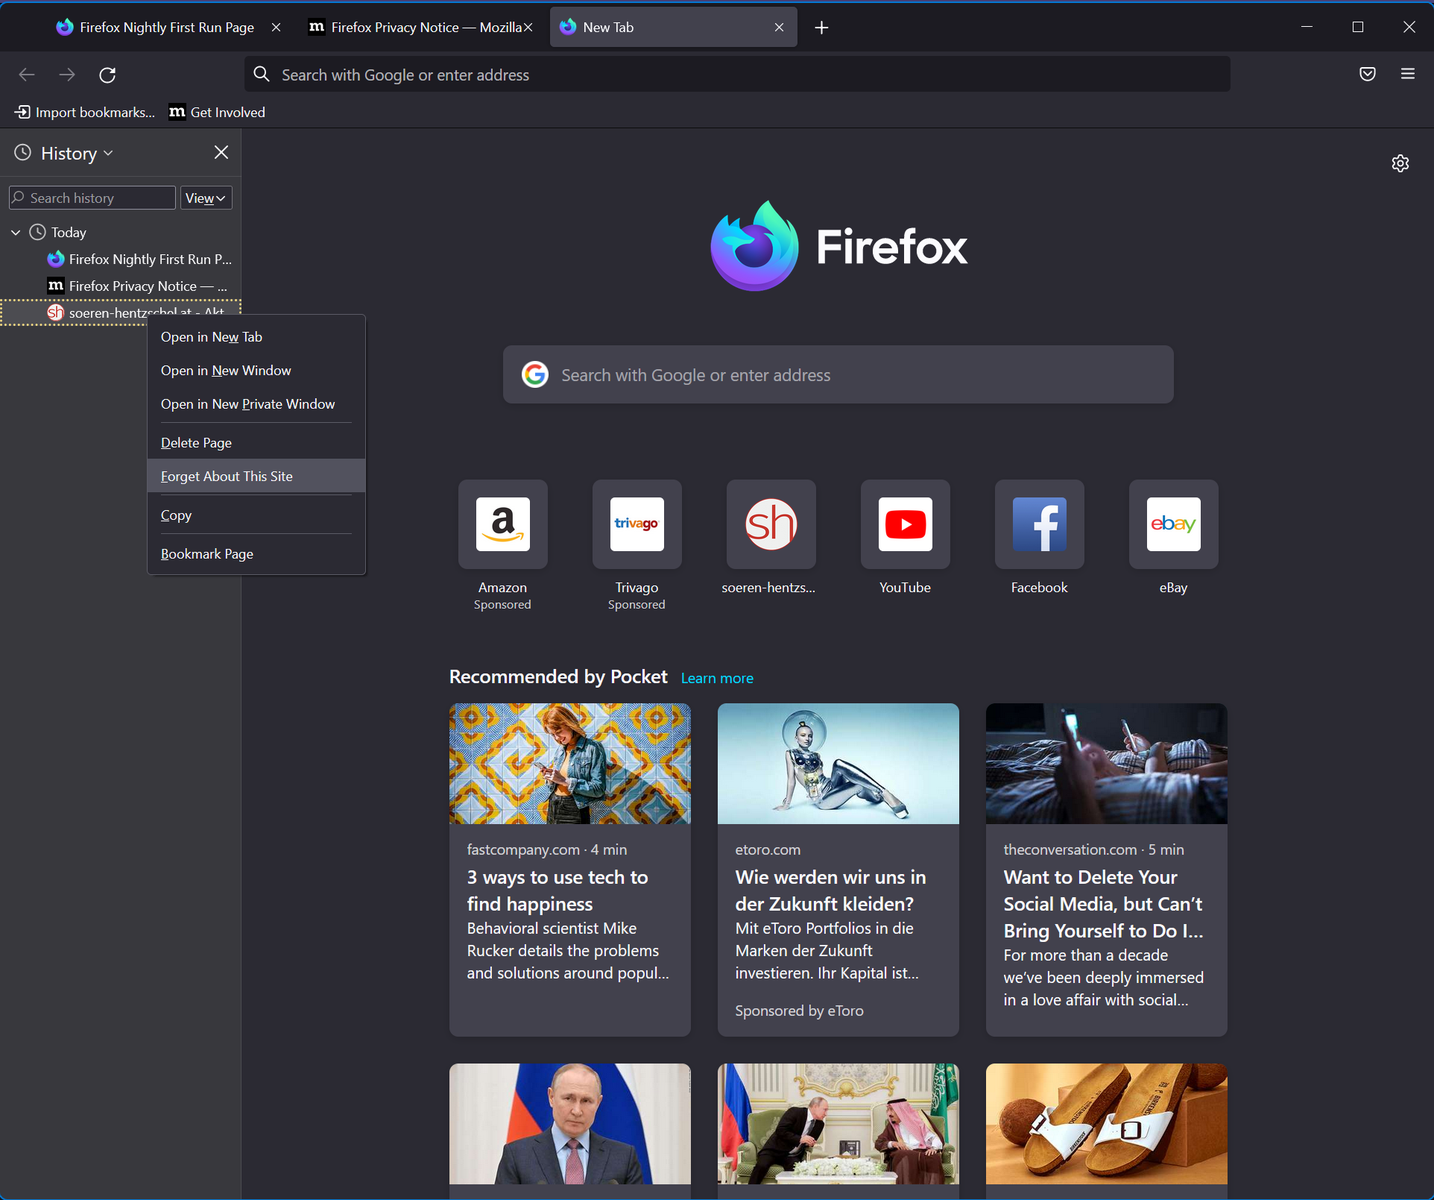Click the Amazon sponsored shortcut
Image resolution: width=1434 pixels, height=1200 pixels.
[503, 525]
